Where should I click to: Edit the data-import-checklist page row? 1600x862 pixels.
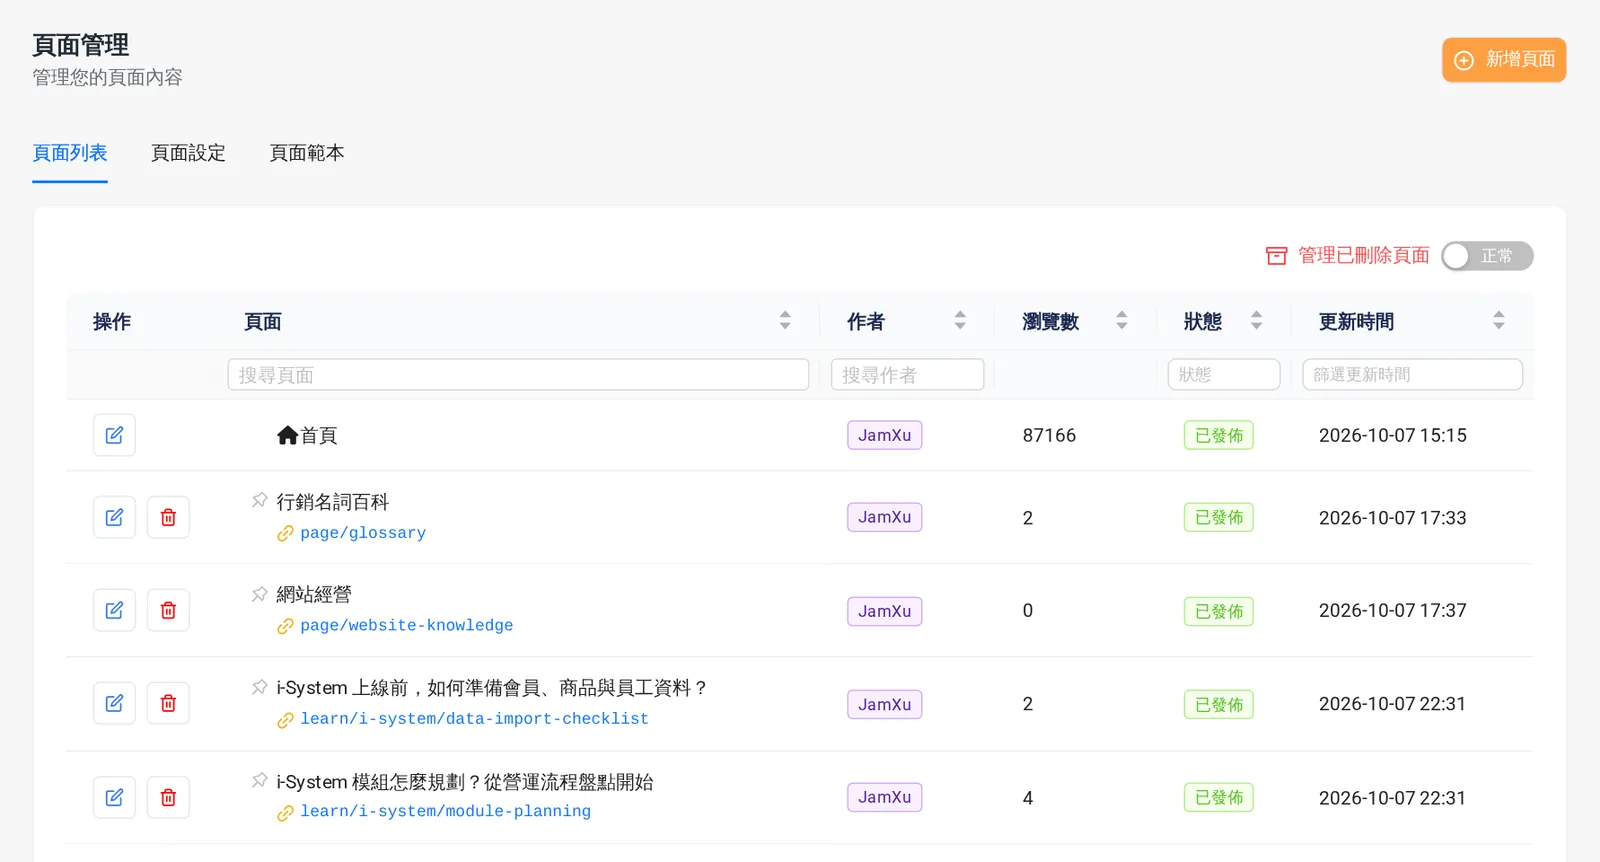114,703
